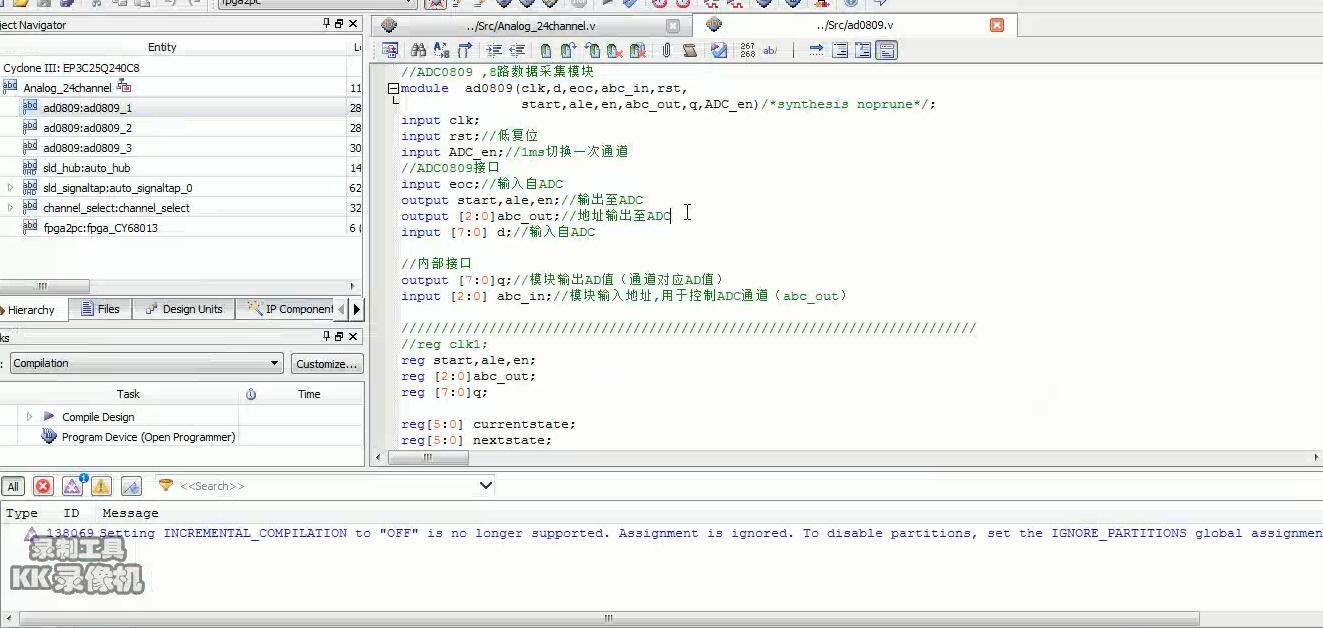Viewport: 1323px width, 628px height.
Task: Close the Analog_24channel.v editor tab
Action: pos(673,26)
